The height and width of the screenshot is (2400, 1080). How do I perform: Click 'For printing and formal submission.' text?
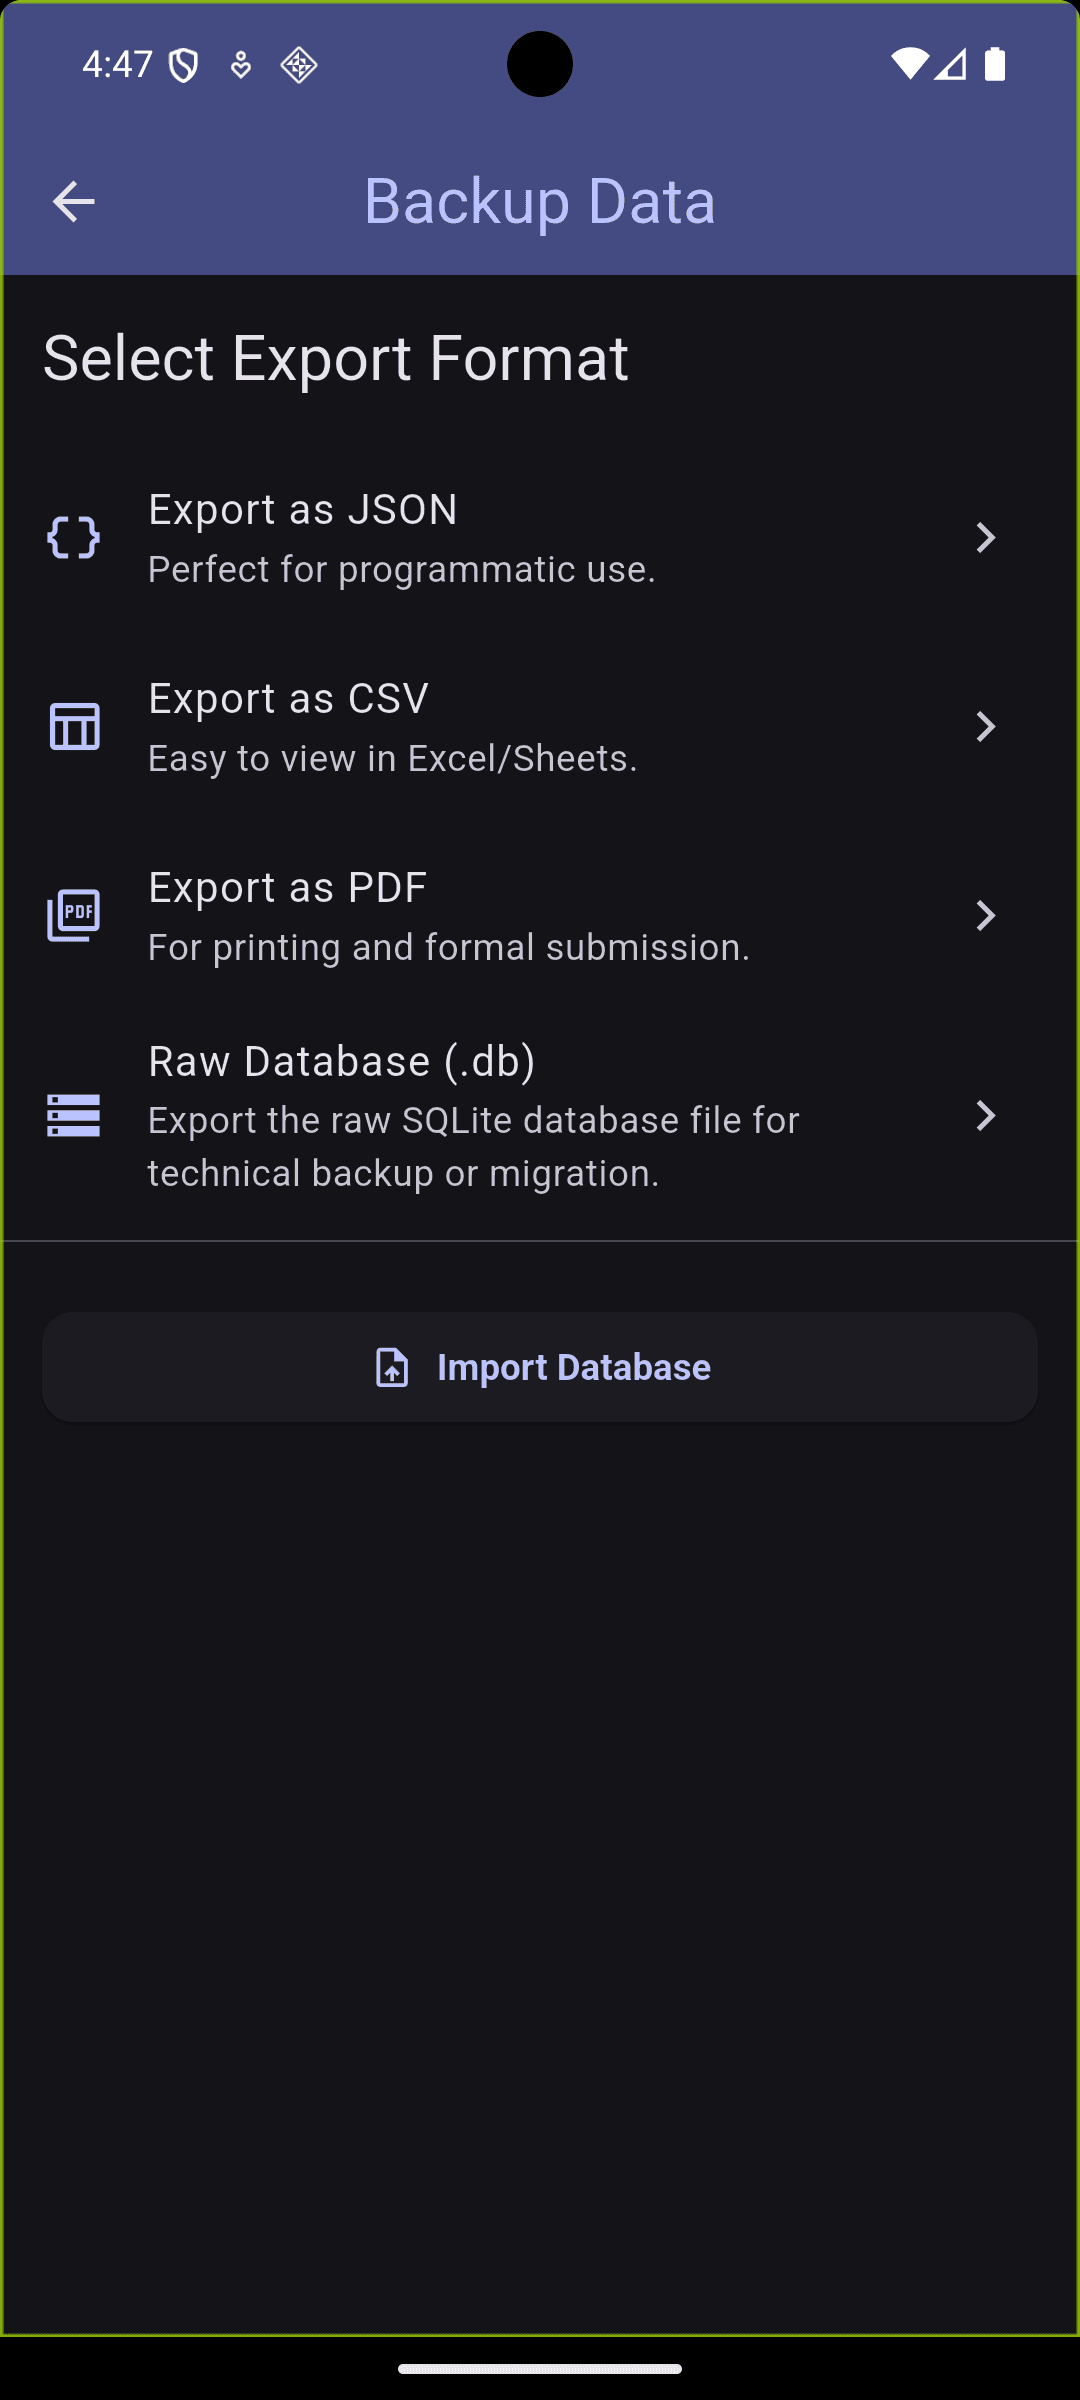pyautogui.click(x=449, y=948)
